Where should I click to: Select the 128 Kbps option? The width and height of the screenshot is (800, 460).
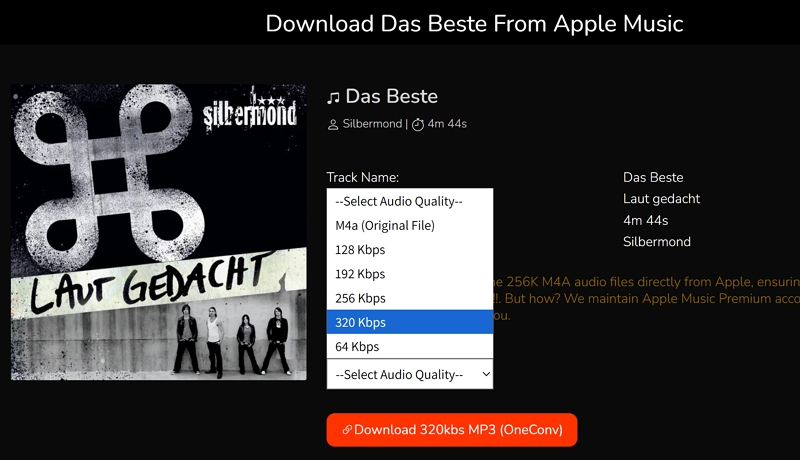point(410,250)
